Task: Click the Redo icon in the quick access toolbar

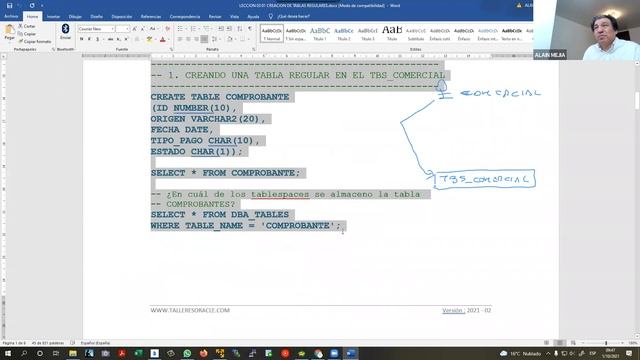Action: coord(32,6)
